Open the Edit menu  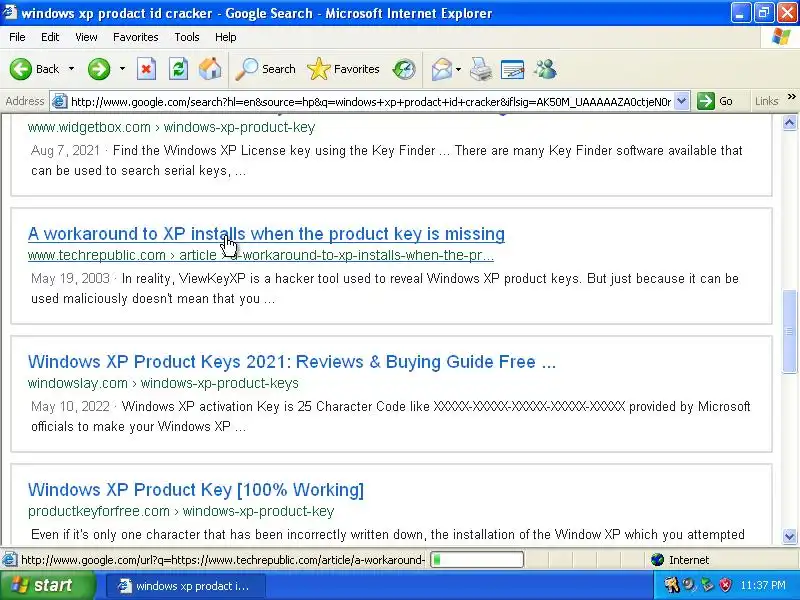click(x=50, y=37)
